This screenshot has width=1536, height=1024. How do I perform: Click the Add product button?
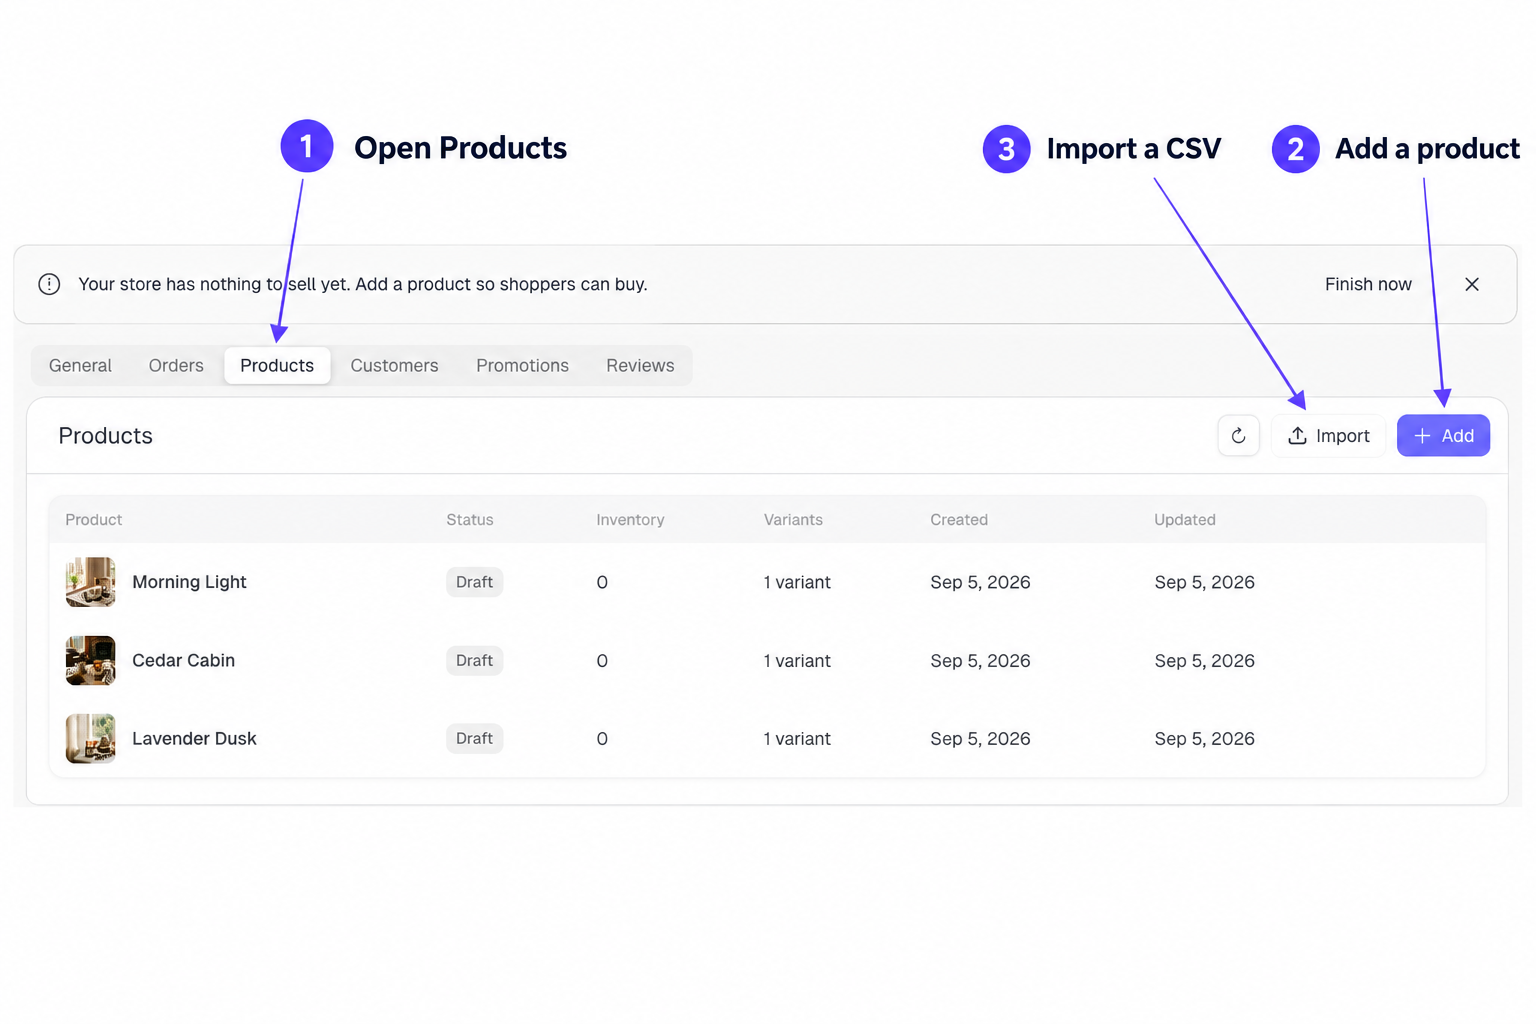coord(1443,436)
